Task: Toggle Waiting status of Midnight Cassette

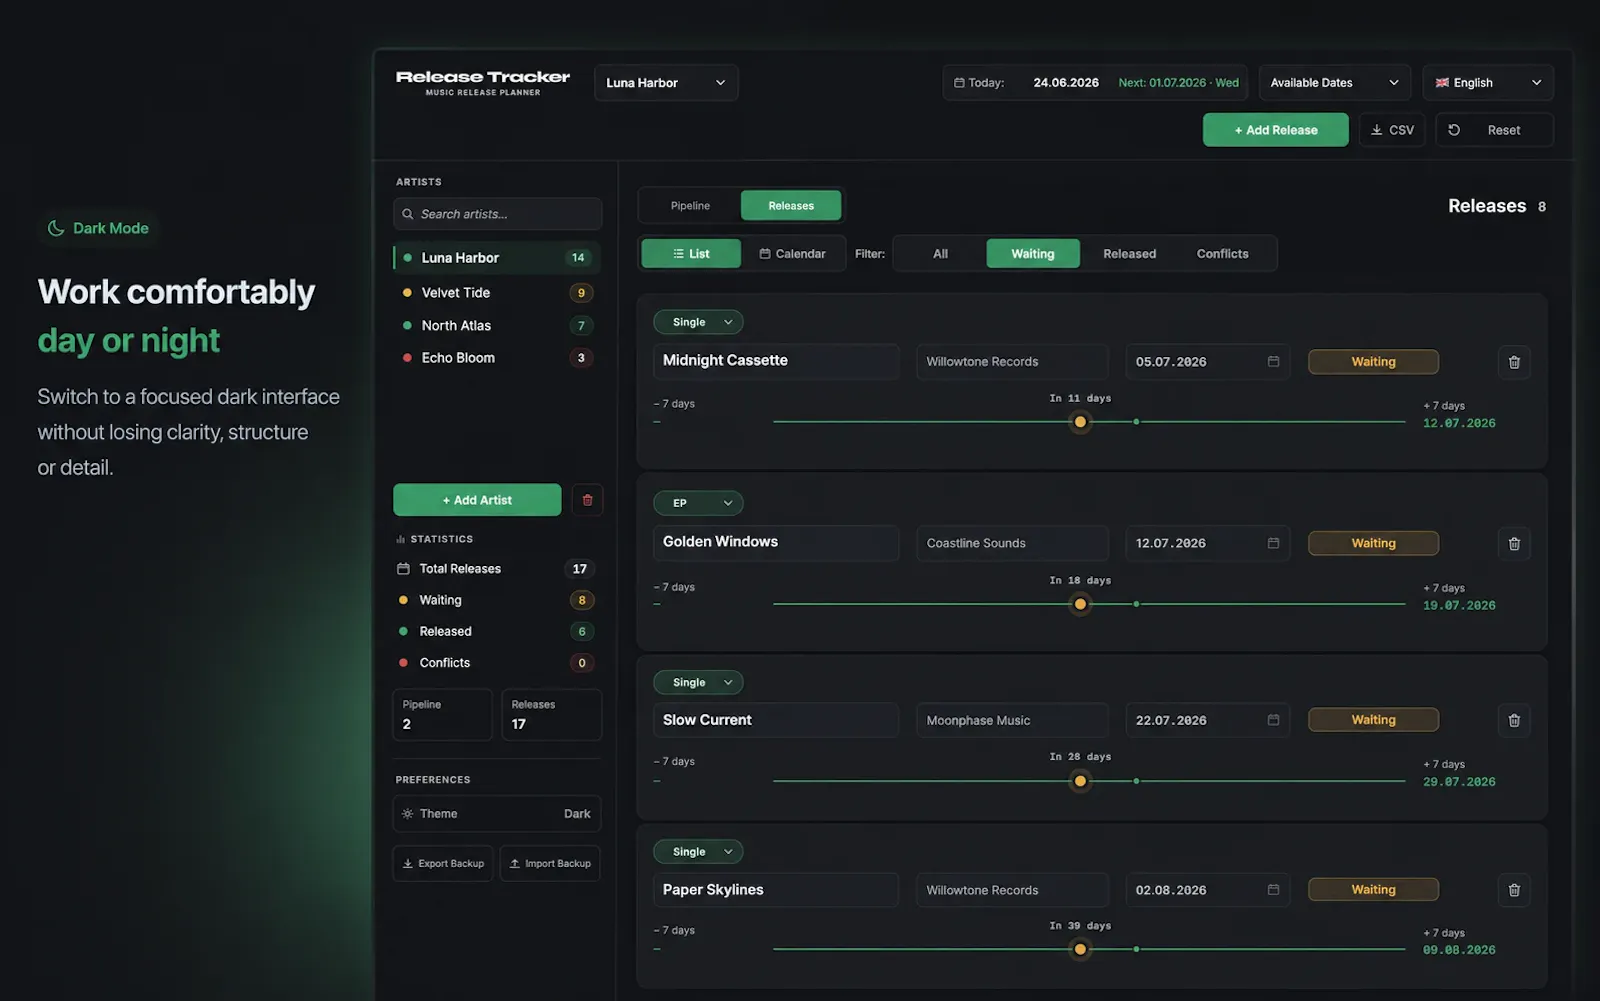Action: coord(1373,362)
